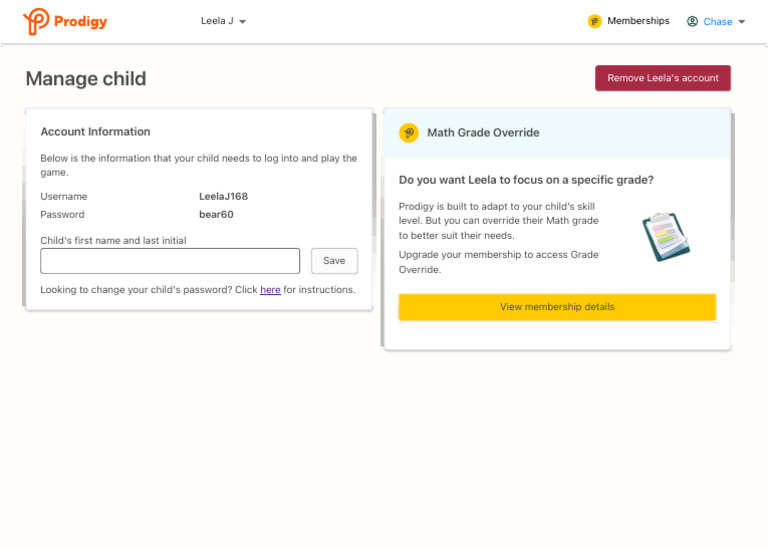The width and height of the screenshot is (768, 548).
Task: Focus the child's first name input field
Action: click(x=170, y=261)
